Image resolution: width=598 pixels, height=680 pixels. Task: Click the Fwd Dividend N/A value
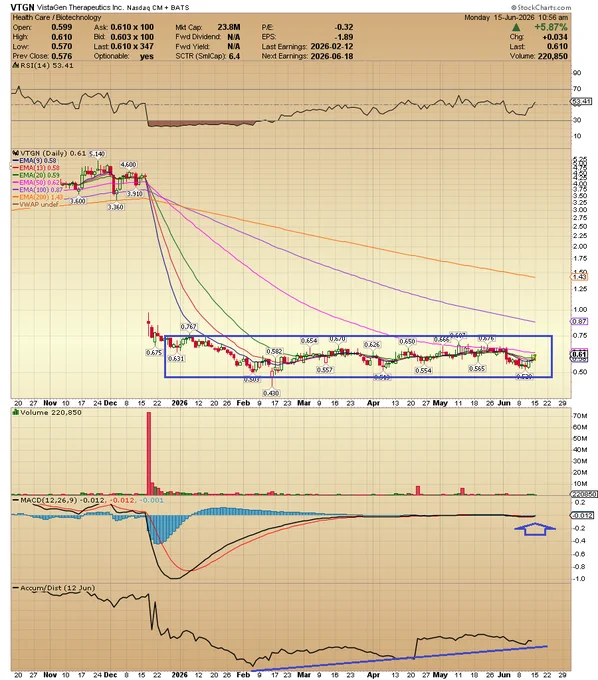(234, 37)
